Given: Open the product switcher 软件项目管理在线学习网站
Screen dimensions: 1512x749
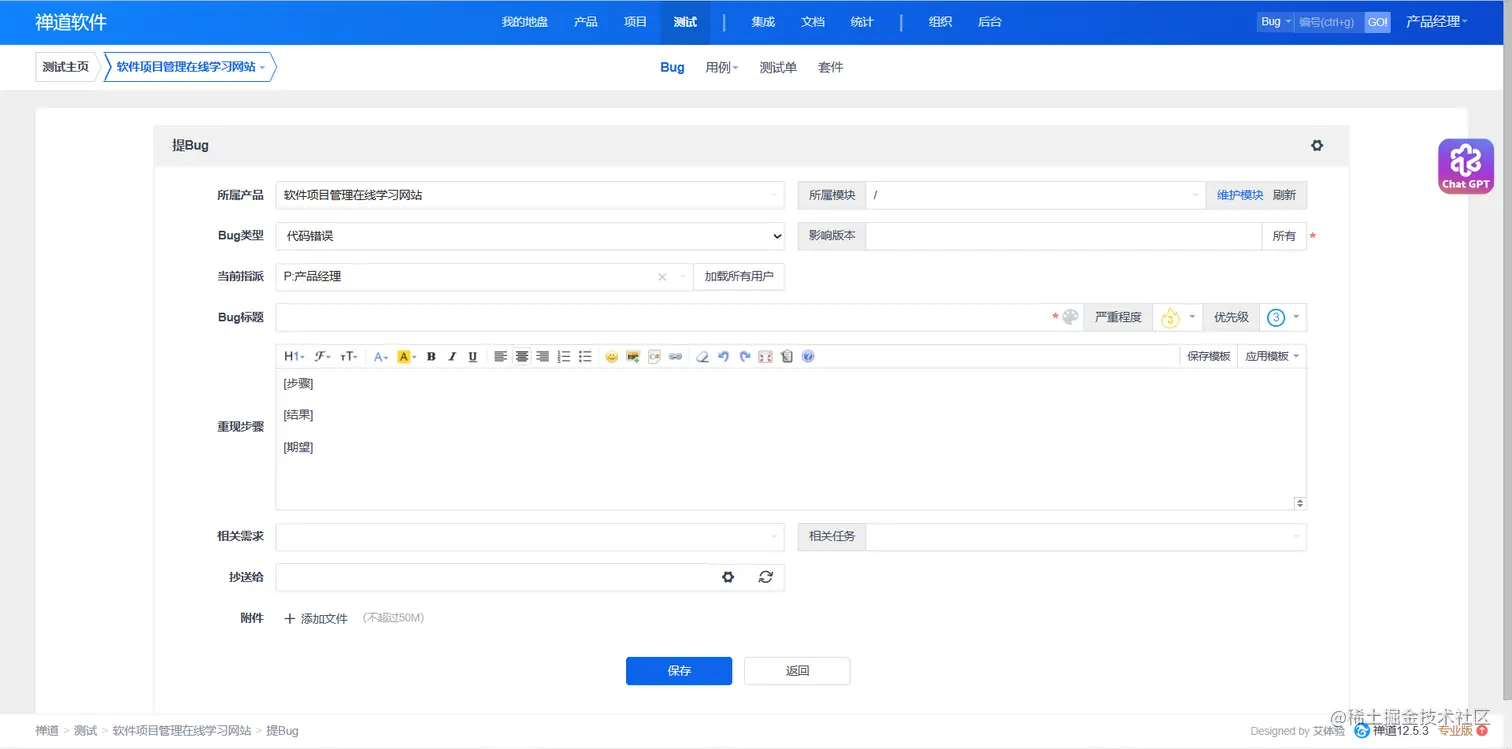Looking at the screenshot, I should click(x=190, y=67).
